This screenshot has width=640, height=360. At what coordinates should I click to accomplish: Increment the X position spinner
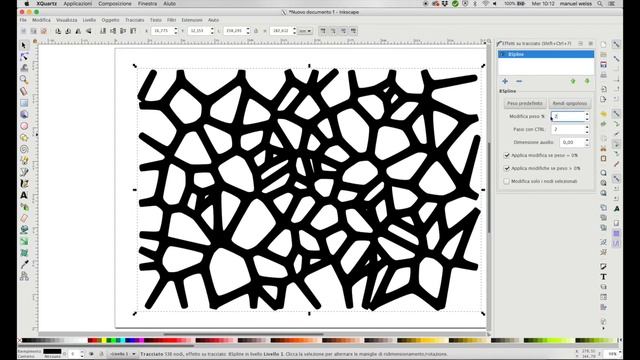click(x=176, y=29)
